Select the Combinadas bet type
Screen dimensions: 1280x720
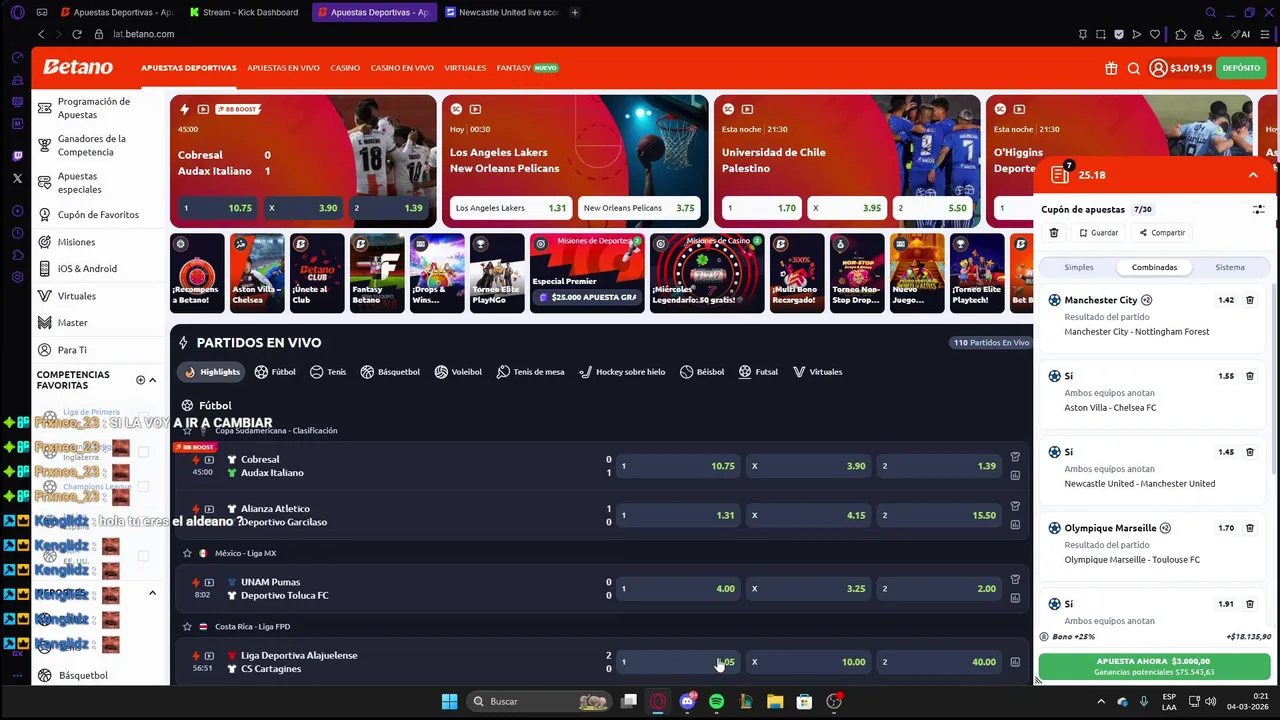tap(1154, 267)
